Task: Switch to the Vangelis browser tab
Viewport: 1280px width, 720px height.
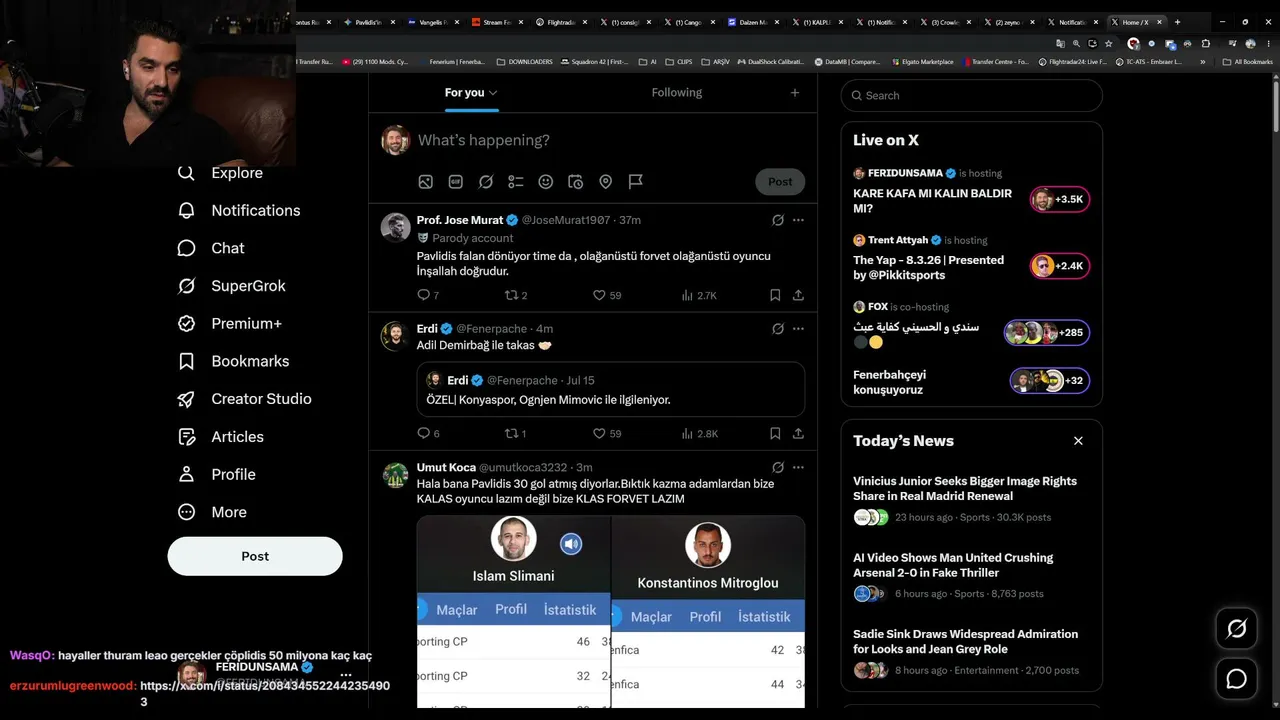Action: [x=432, y=22]
